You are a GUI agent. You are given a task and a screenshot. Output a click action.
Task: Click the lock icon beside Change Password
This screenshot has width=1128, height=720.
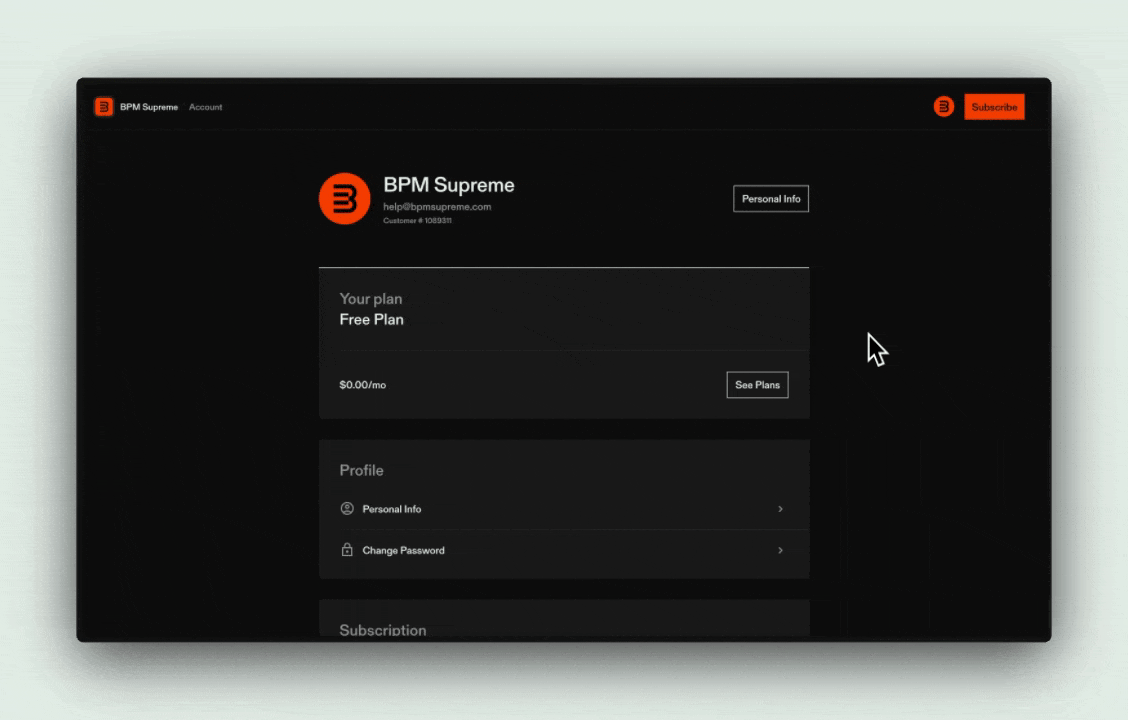click(347, 550)
